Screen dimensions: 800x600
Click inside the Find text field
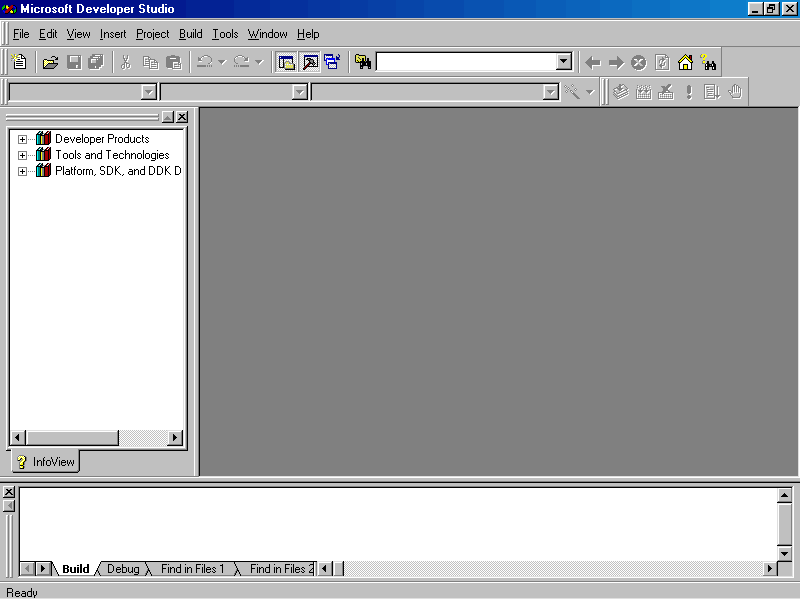coord(466,62)
